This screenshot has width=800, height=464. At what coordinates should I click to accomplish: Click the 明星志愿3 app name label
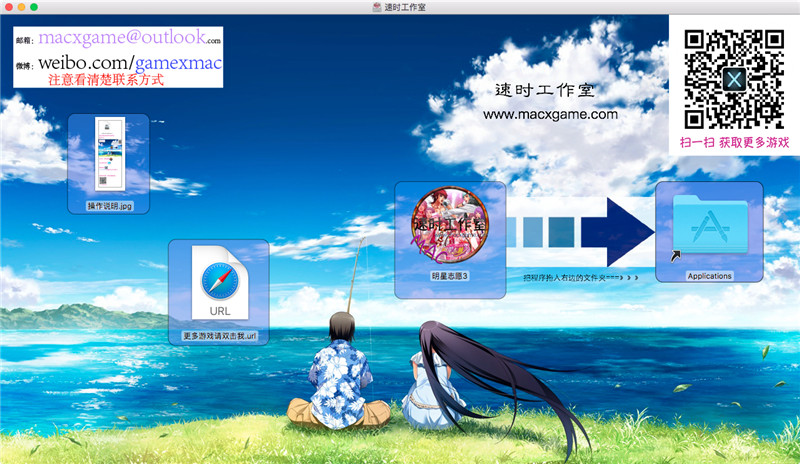tap(449, 276)
